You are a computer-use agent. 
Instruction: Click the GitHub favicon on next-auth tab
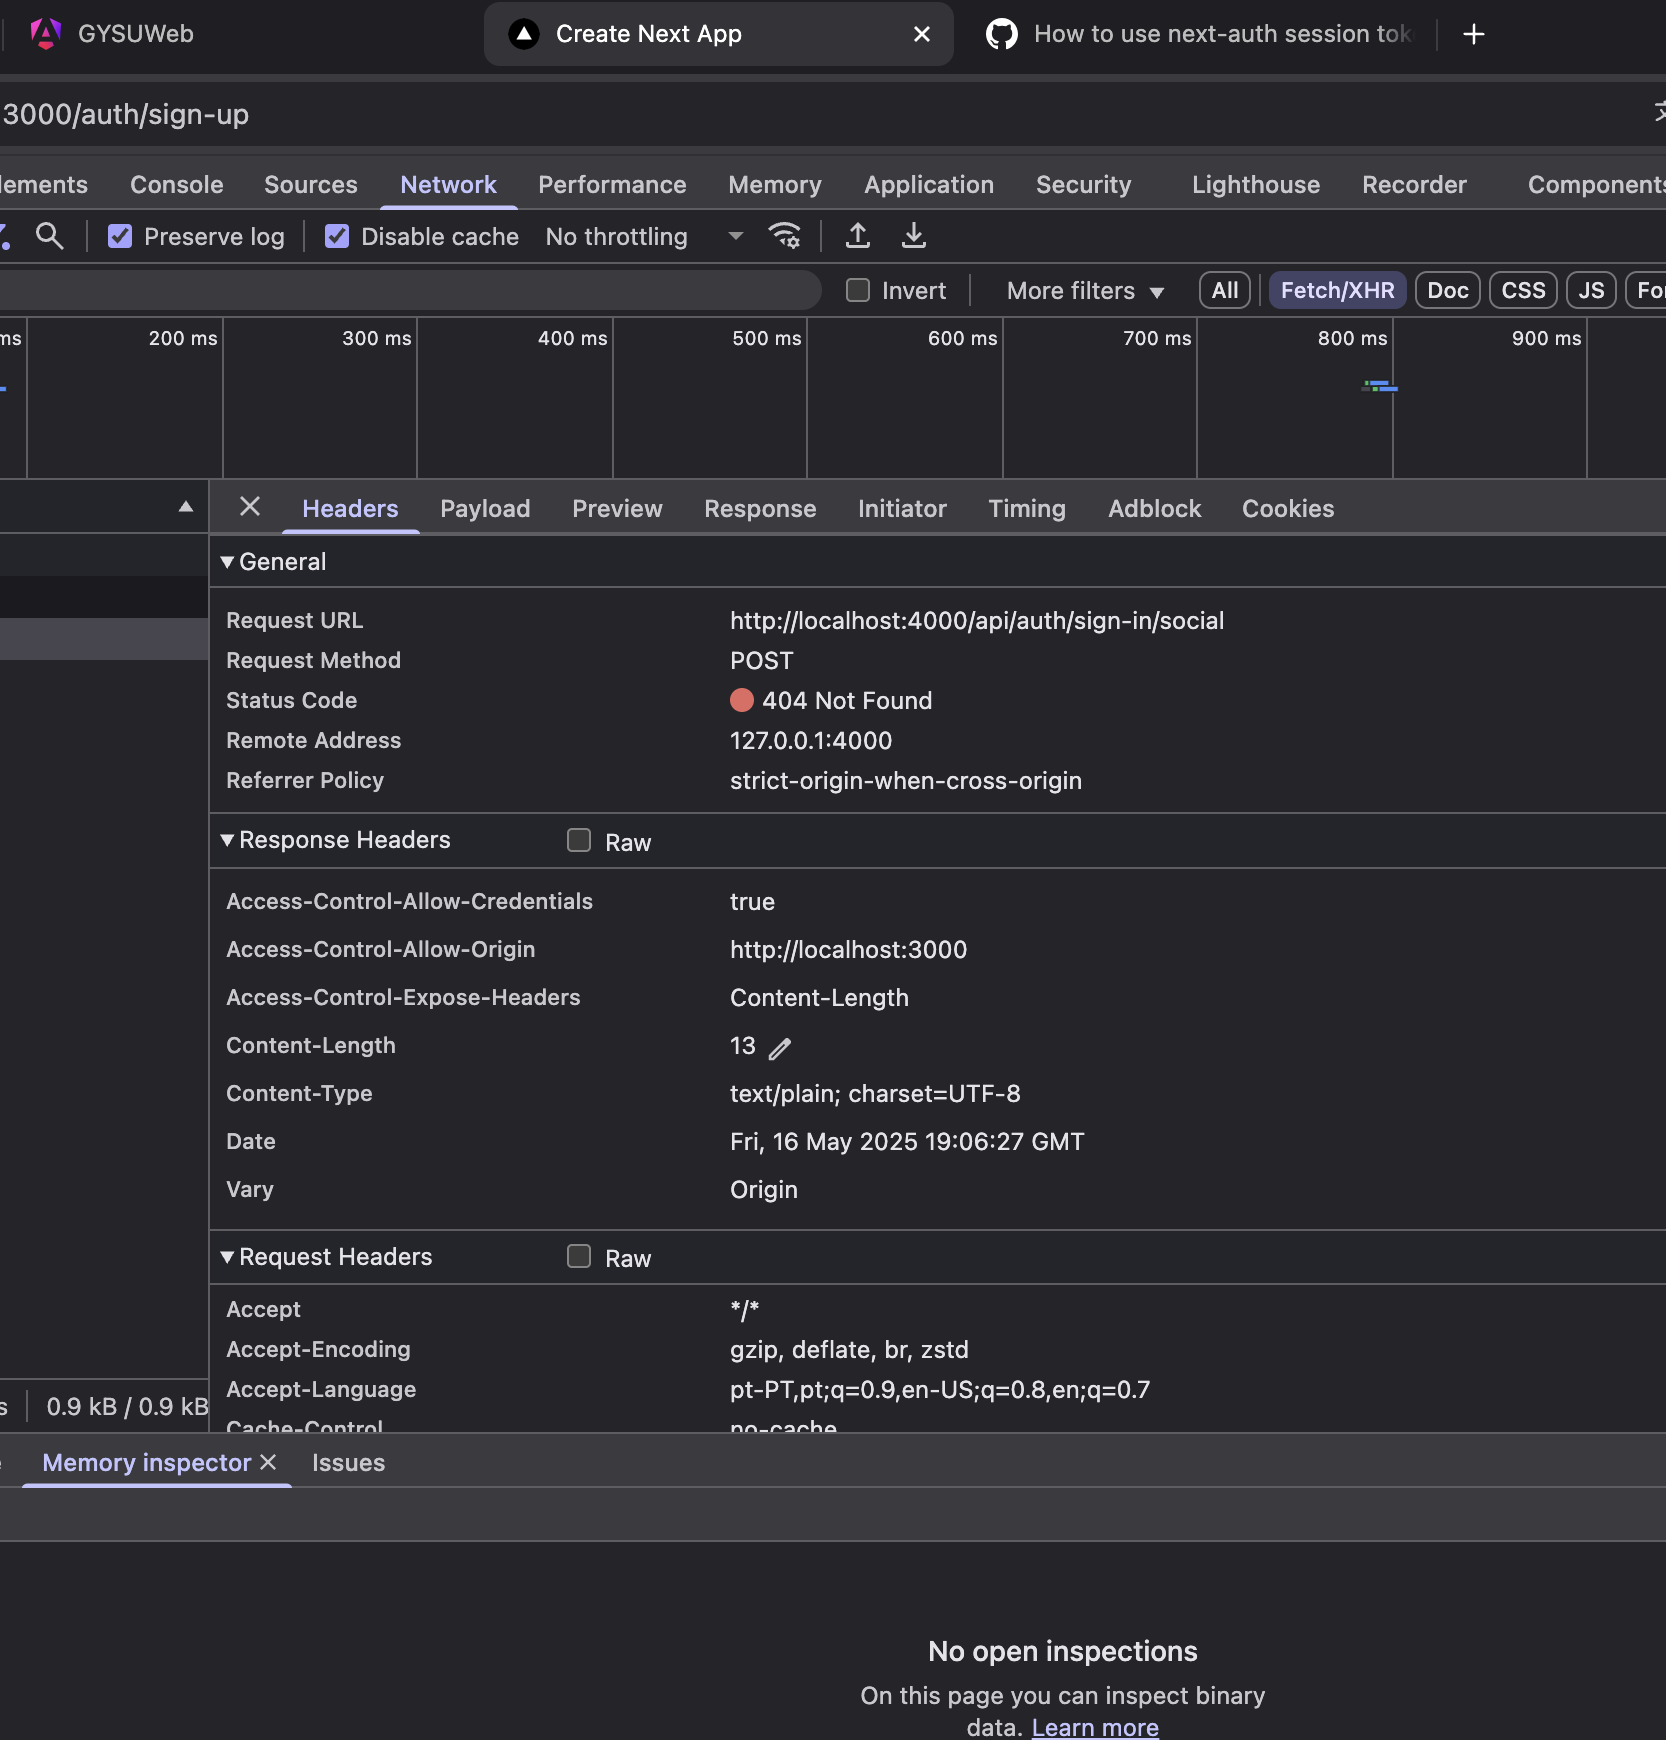(x=1002, y=34)
